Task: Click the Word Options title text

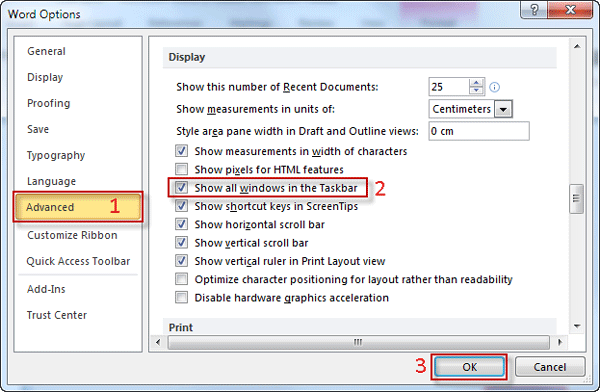Action: point(44,14)
